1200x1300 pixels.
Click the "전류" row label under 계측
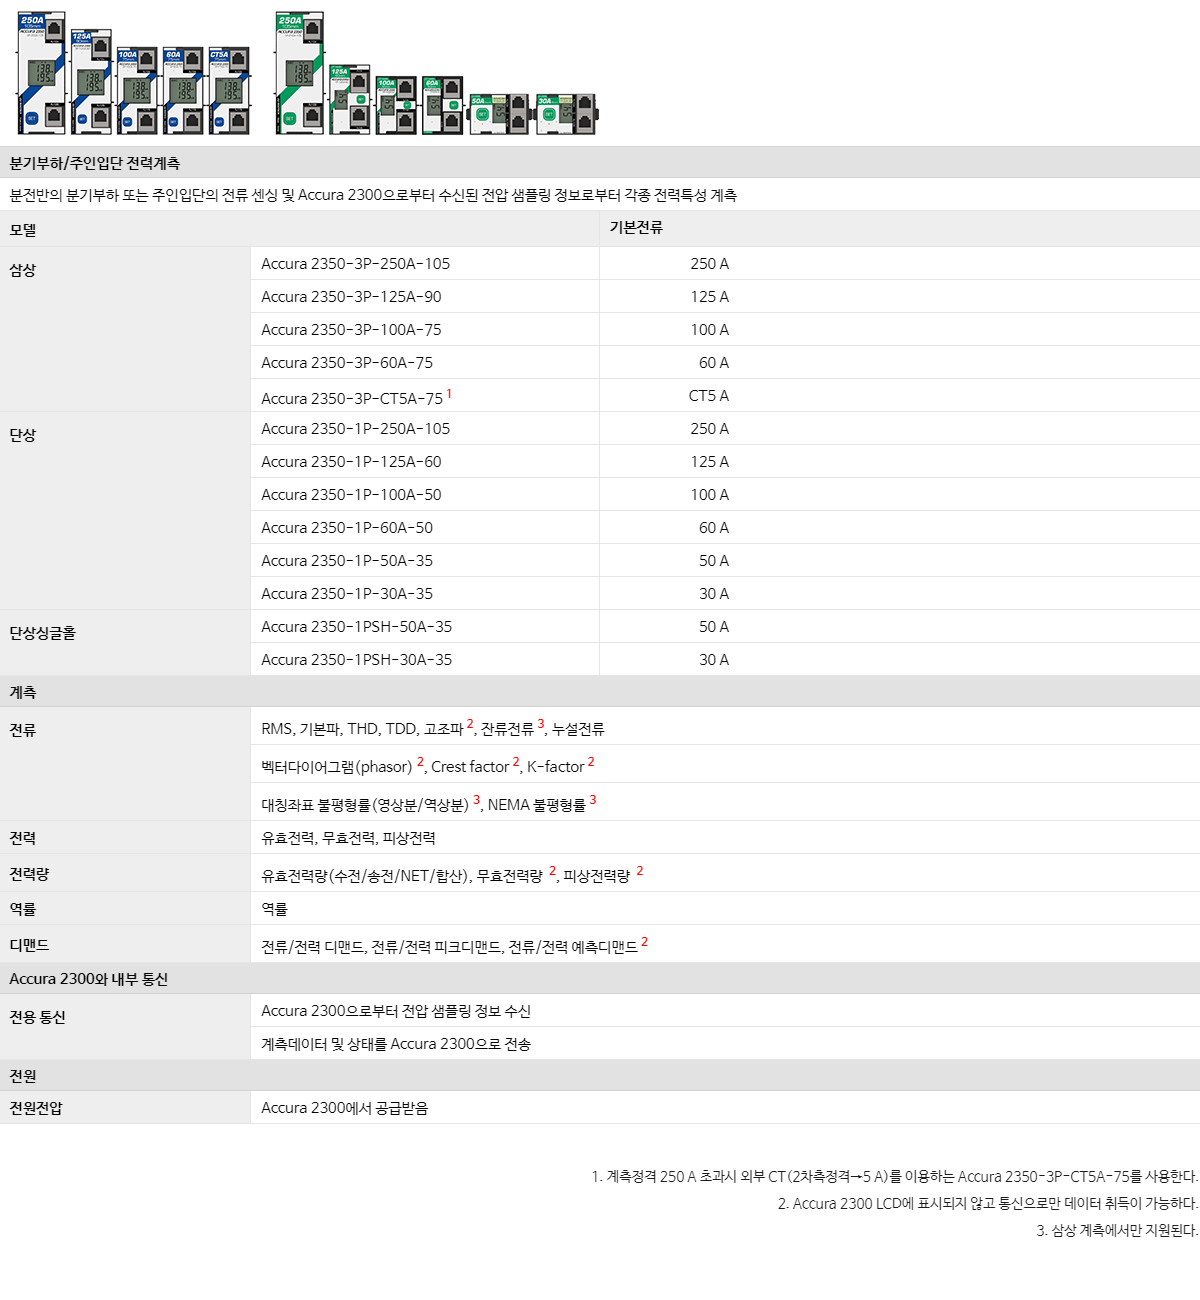[23, 730]
